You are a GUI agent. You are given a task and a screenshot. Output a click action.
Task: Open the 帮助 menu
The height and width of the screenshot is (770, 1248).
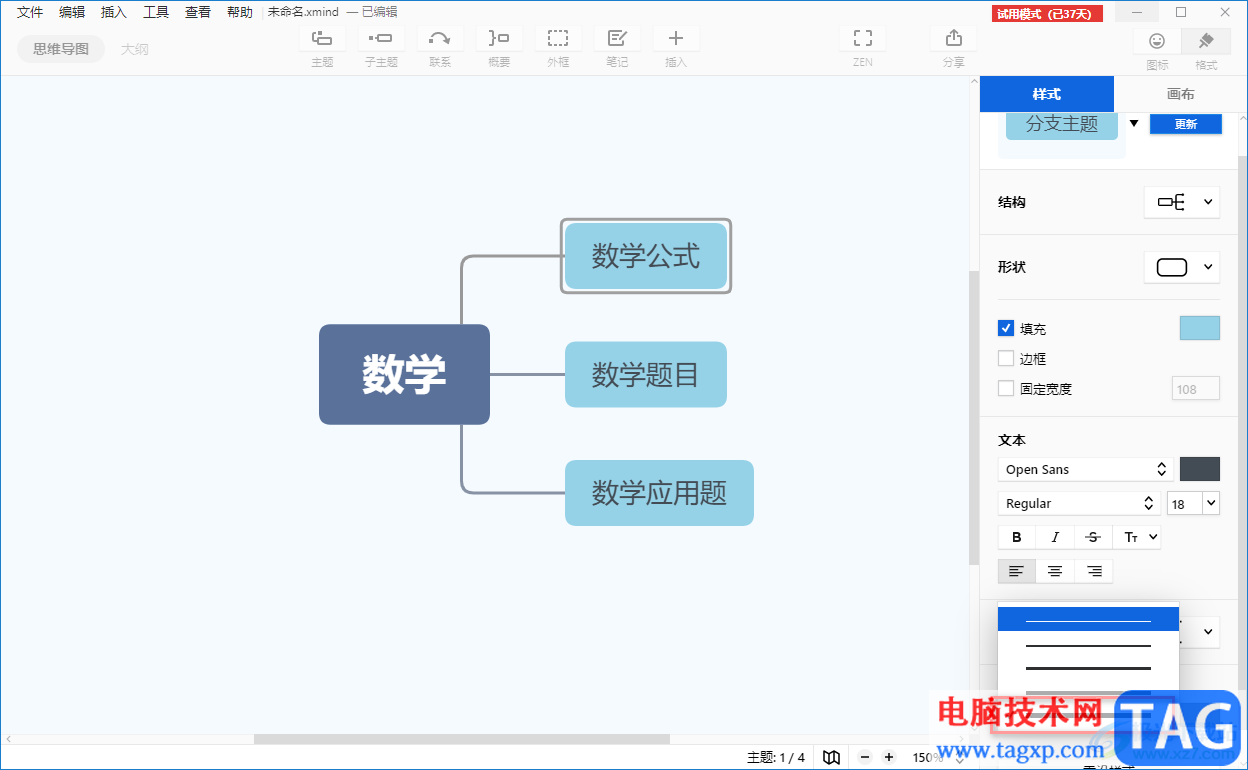[240, 12]
